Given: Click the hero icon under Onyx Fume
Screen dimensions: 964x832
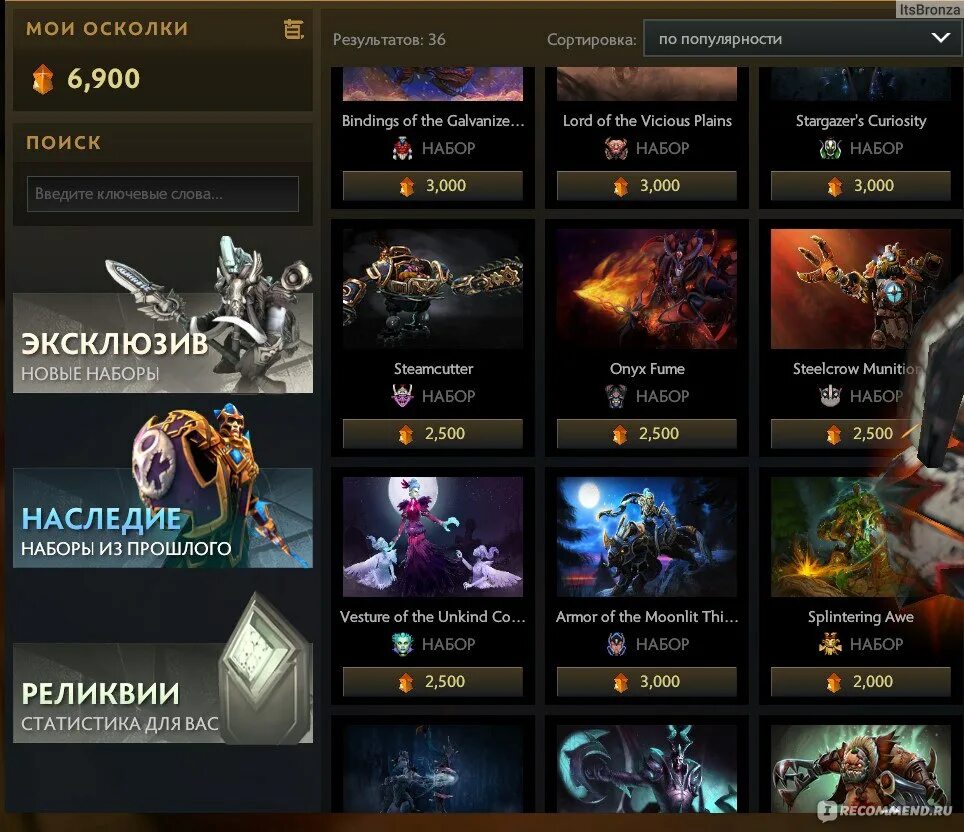Looking at the screenshot, I should click(616, 396).
